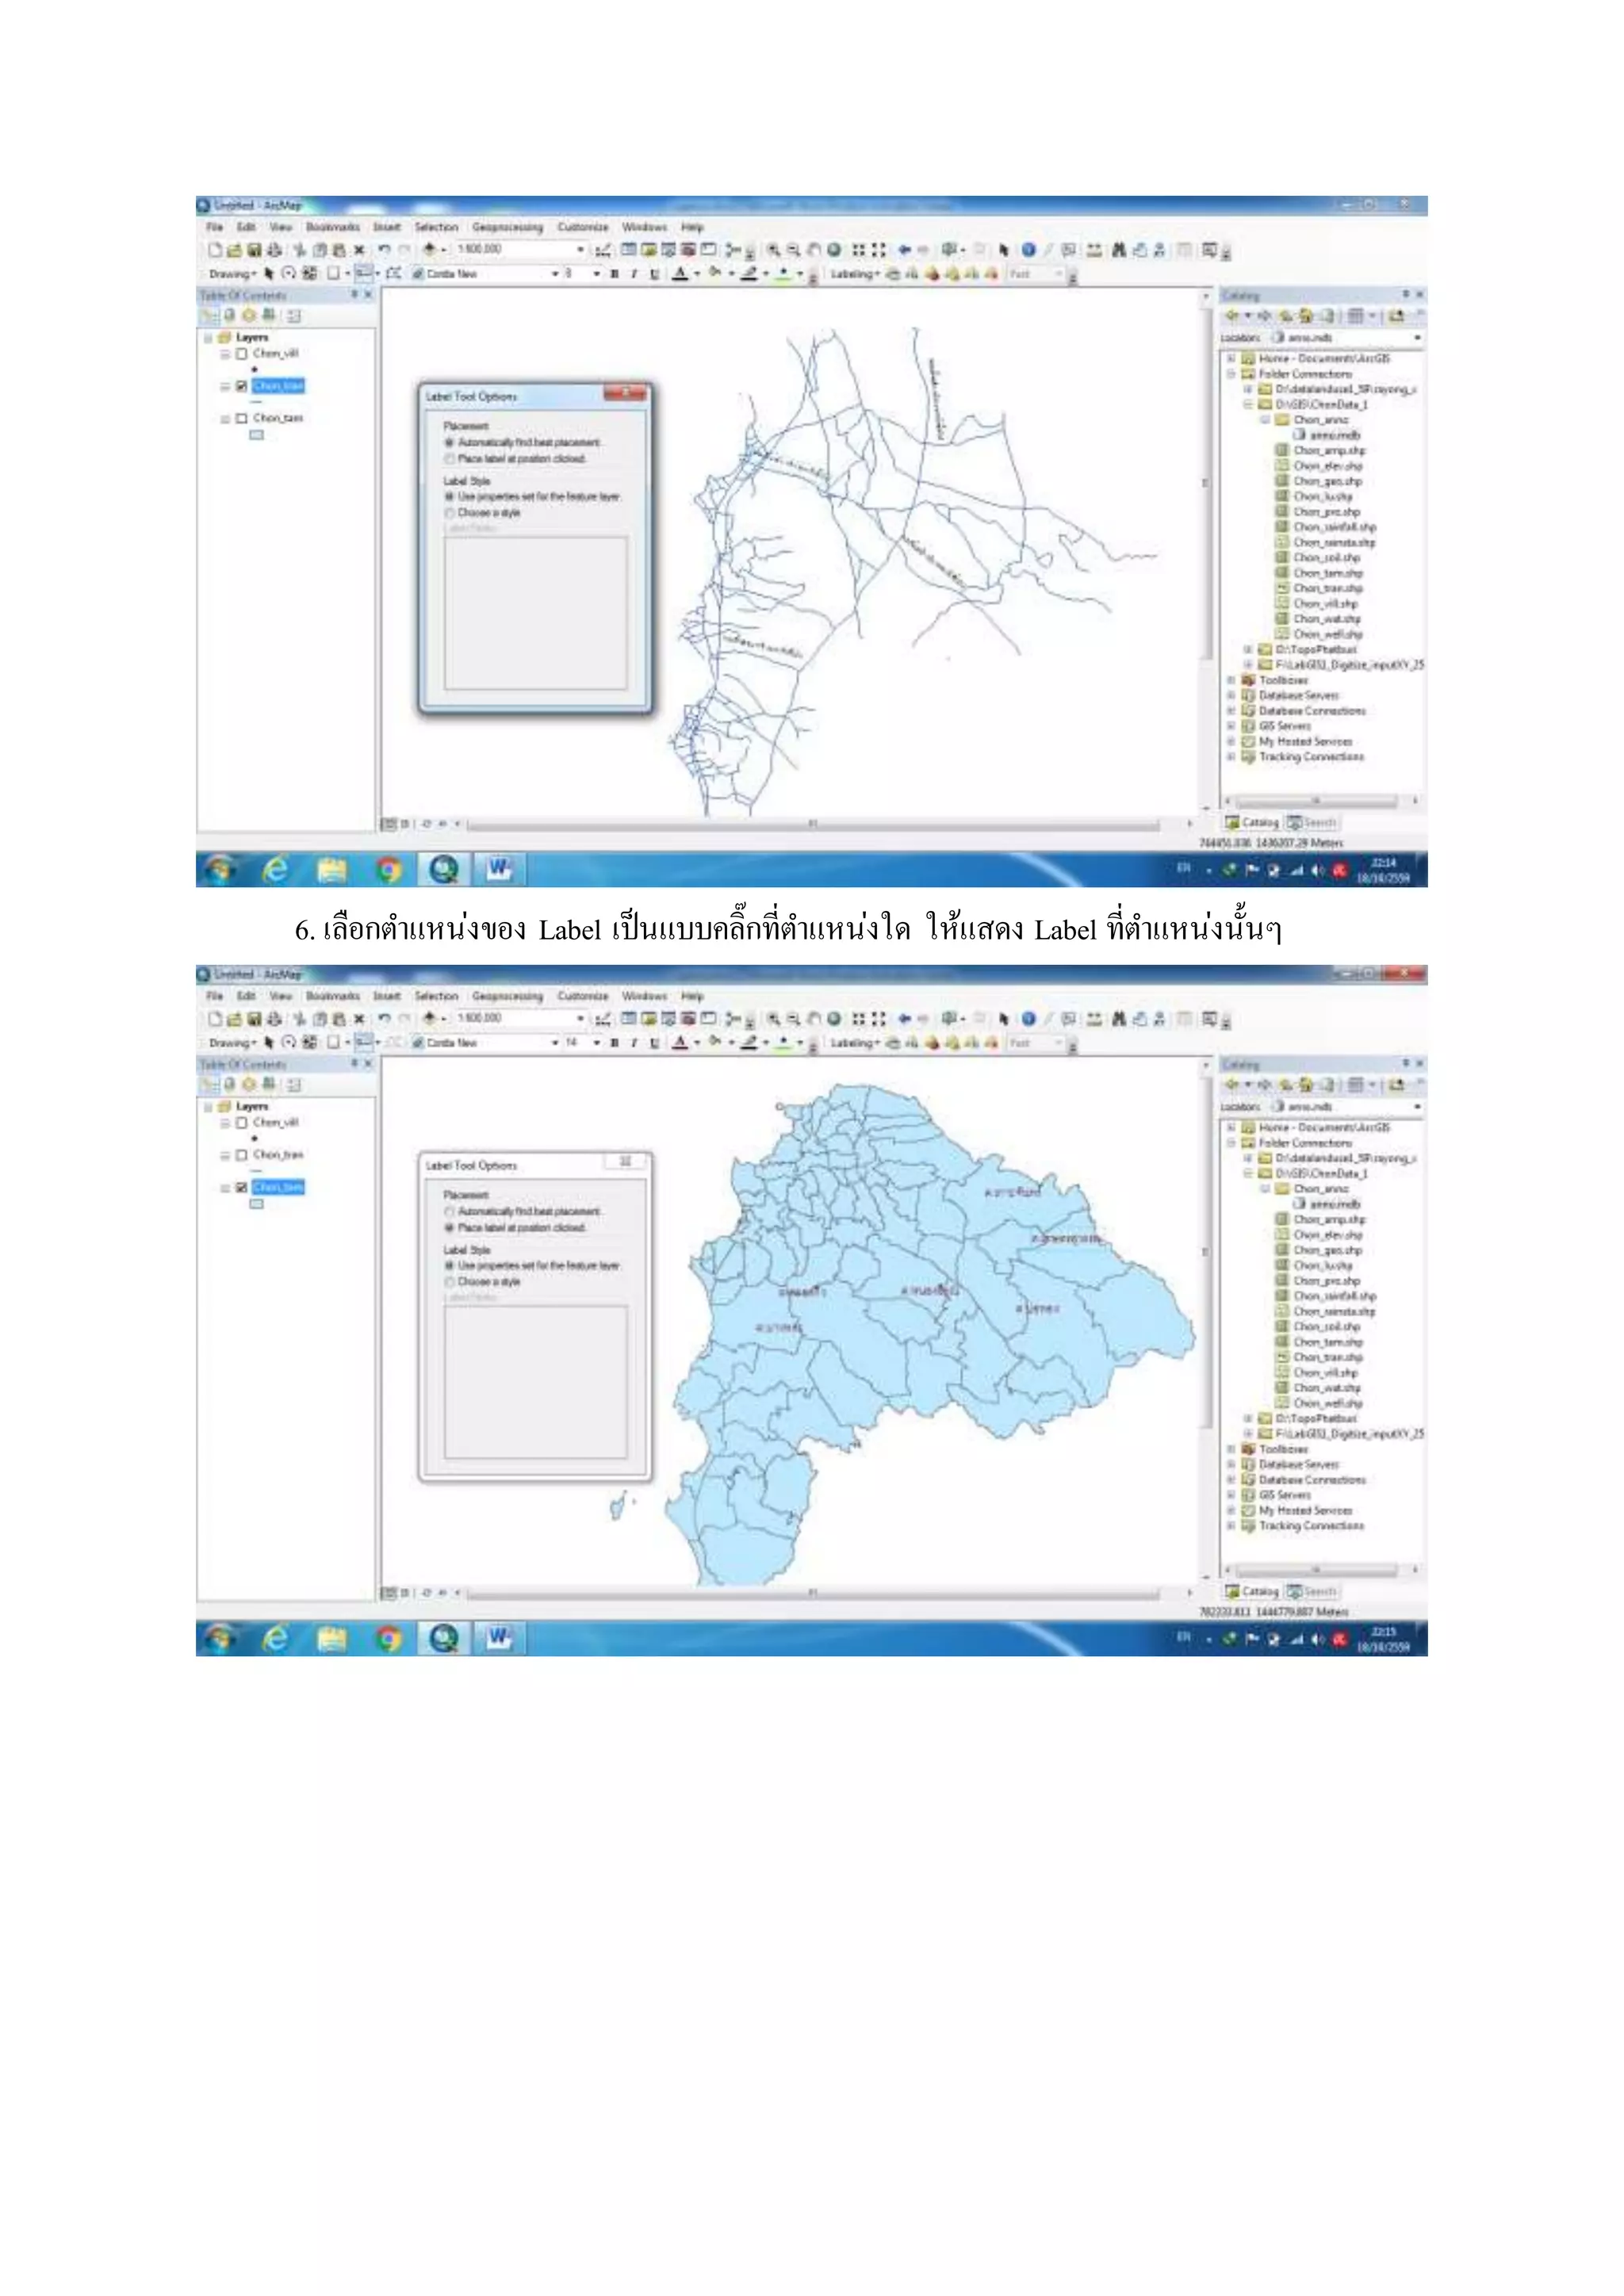Click Find binoculars icon in blue polygon map window
The height and width of the screenshot is (2296, 1624).
1118,1019
